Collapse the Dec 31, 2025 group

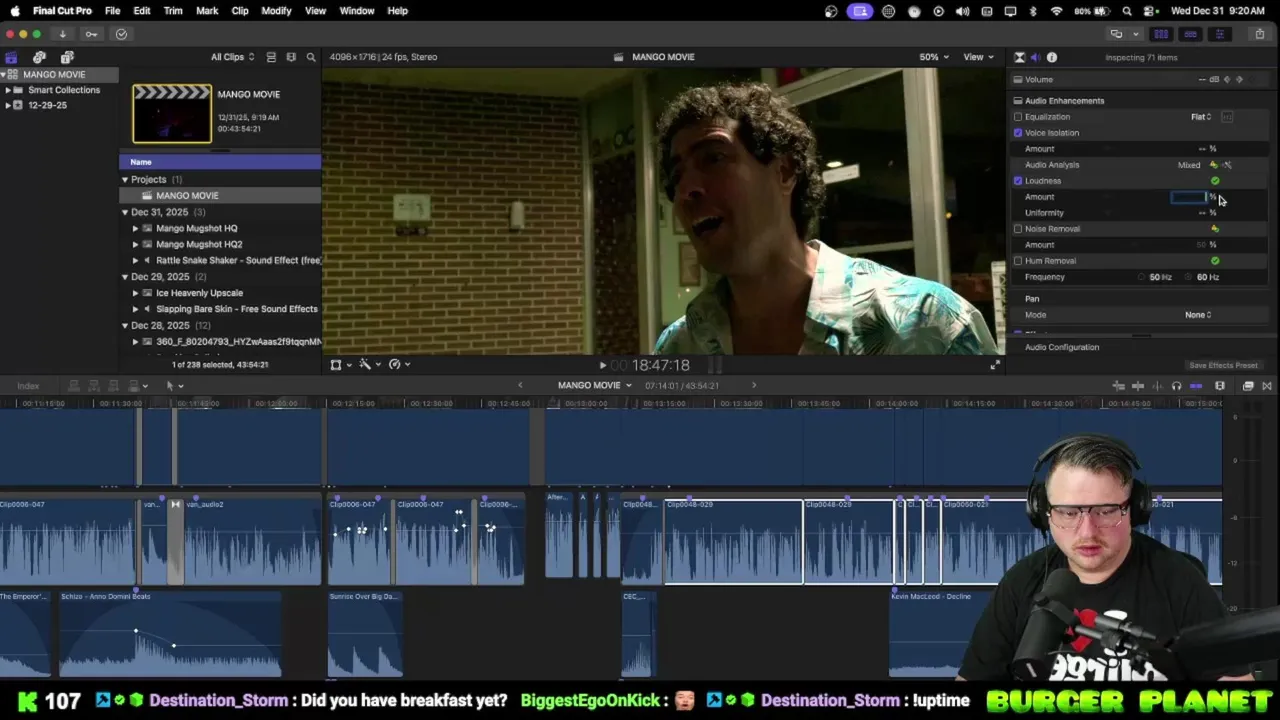tap(125, 212)
